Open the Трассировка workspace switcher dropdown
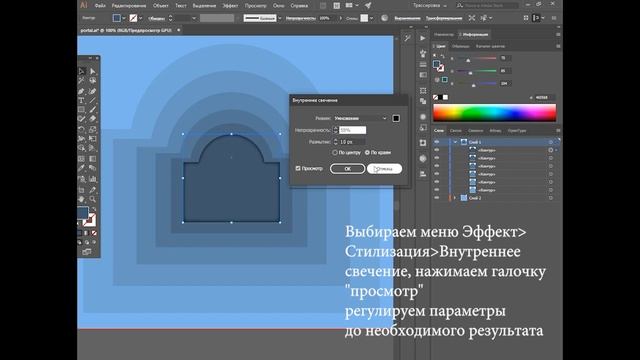640x360 pixels. [429, 6]
